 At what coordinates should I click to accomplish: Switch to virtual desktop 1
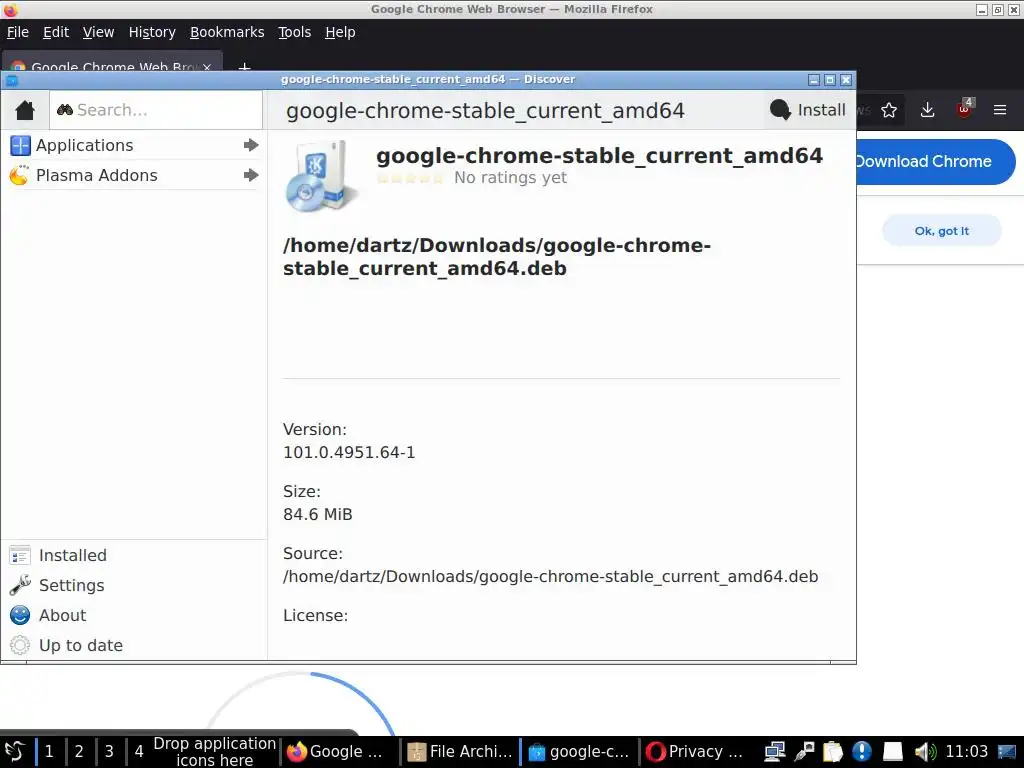point(49,751)
